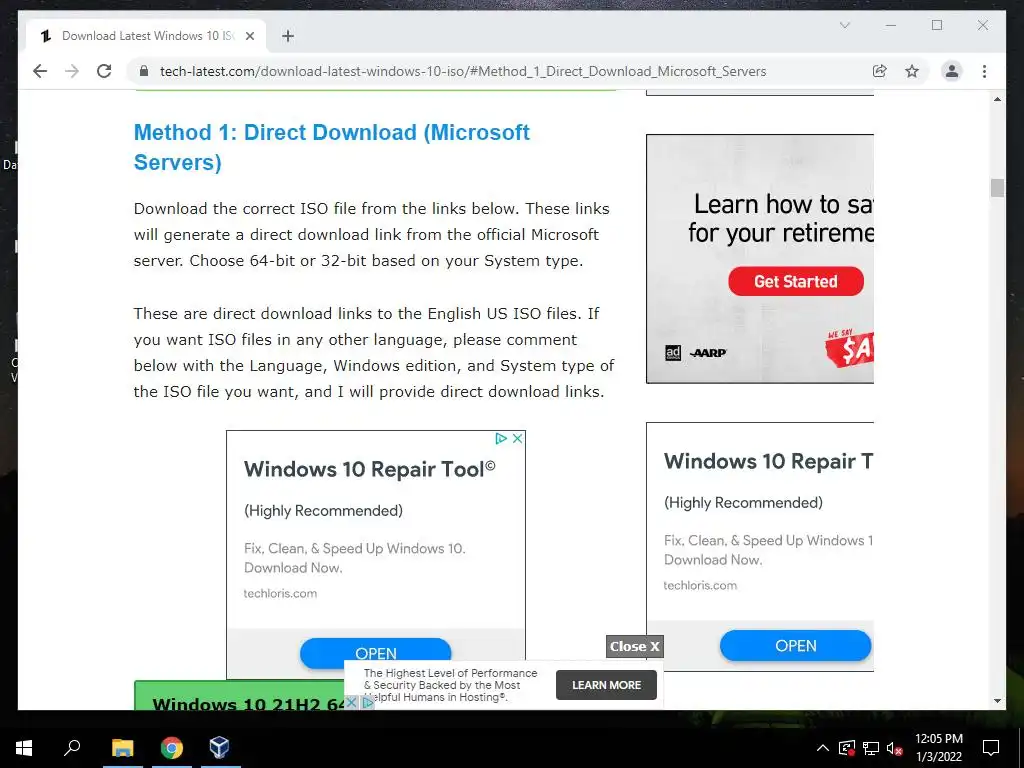Click the Close X overlay button

tap(634, 646)
